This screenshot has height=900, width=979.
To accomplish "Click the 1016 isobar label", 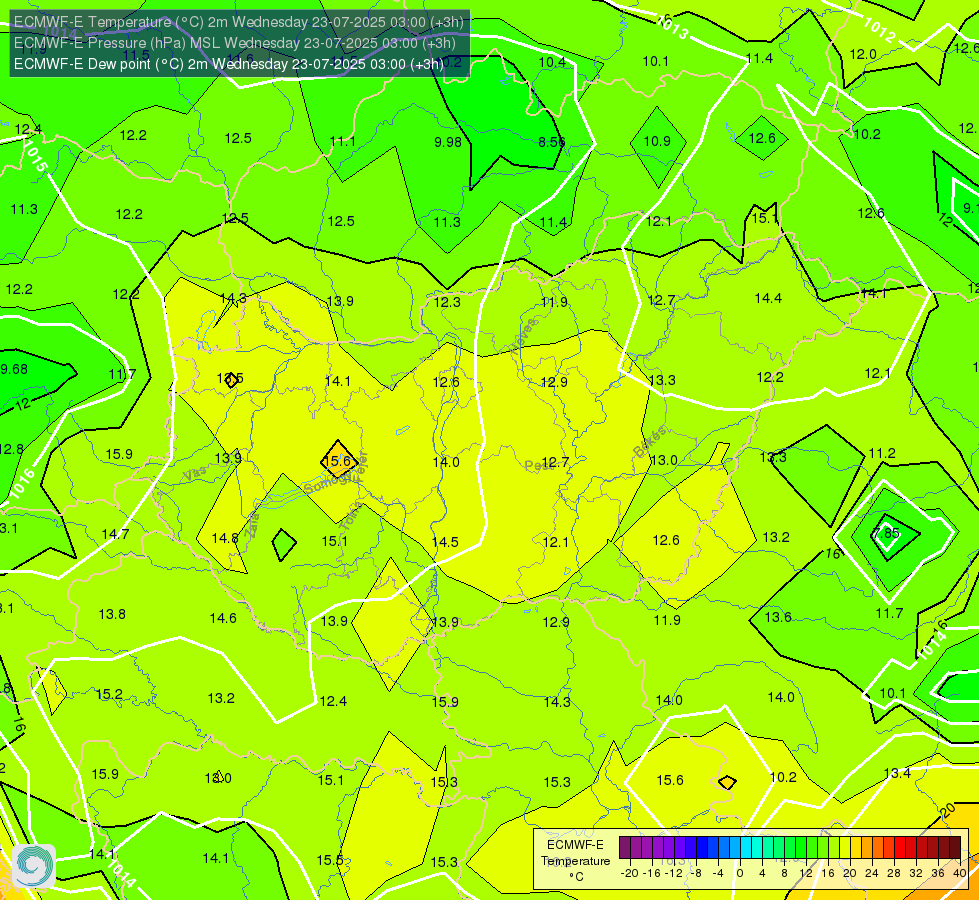I will 22,484.
